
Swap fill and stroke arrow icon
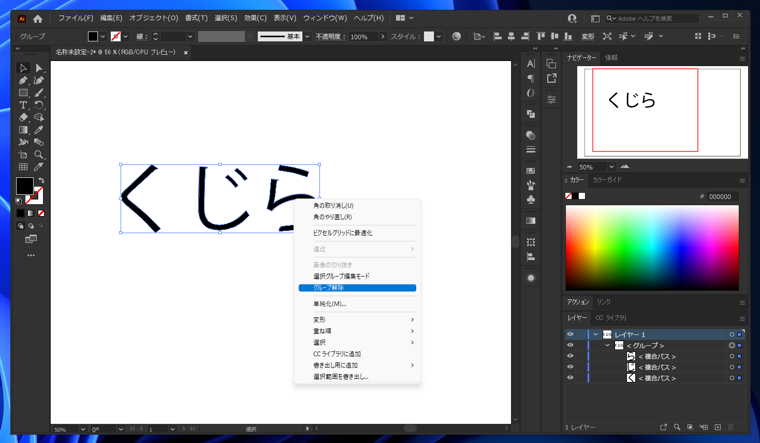[41, 180]
